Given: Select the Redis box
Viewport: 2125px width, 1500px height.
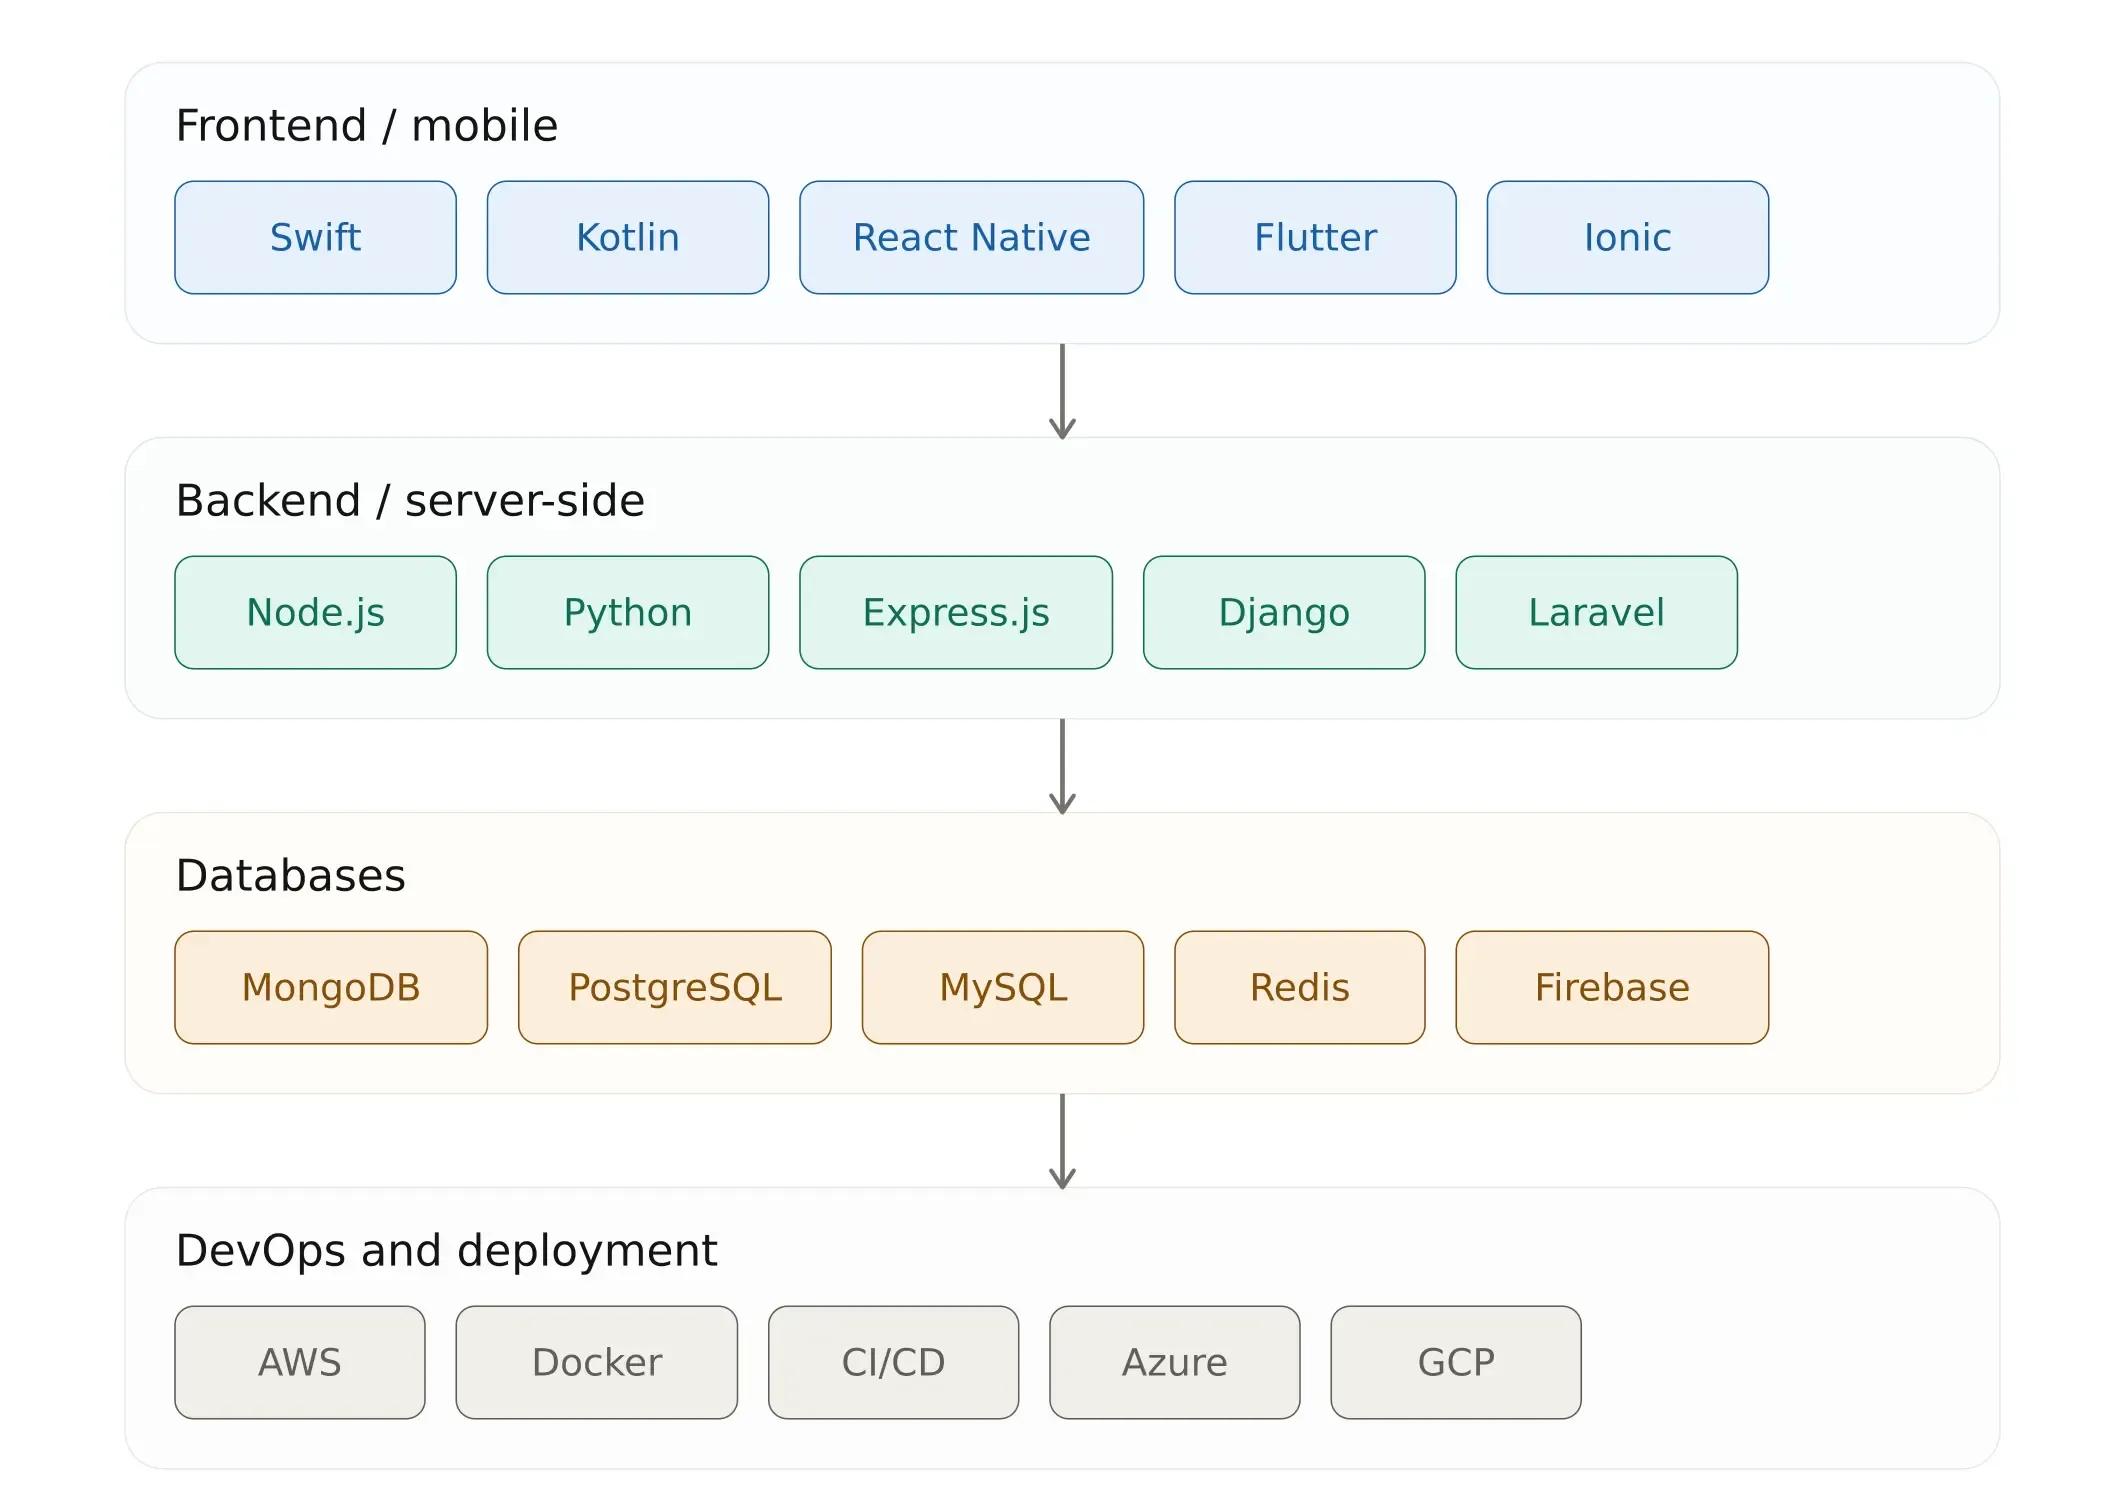Looking at the screenshot, I should (1300, 987).
